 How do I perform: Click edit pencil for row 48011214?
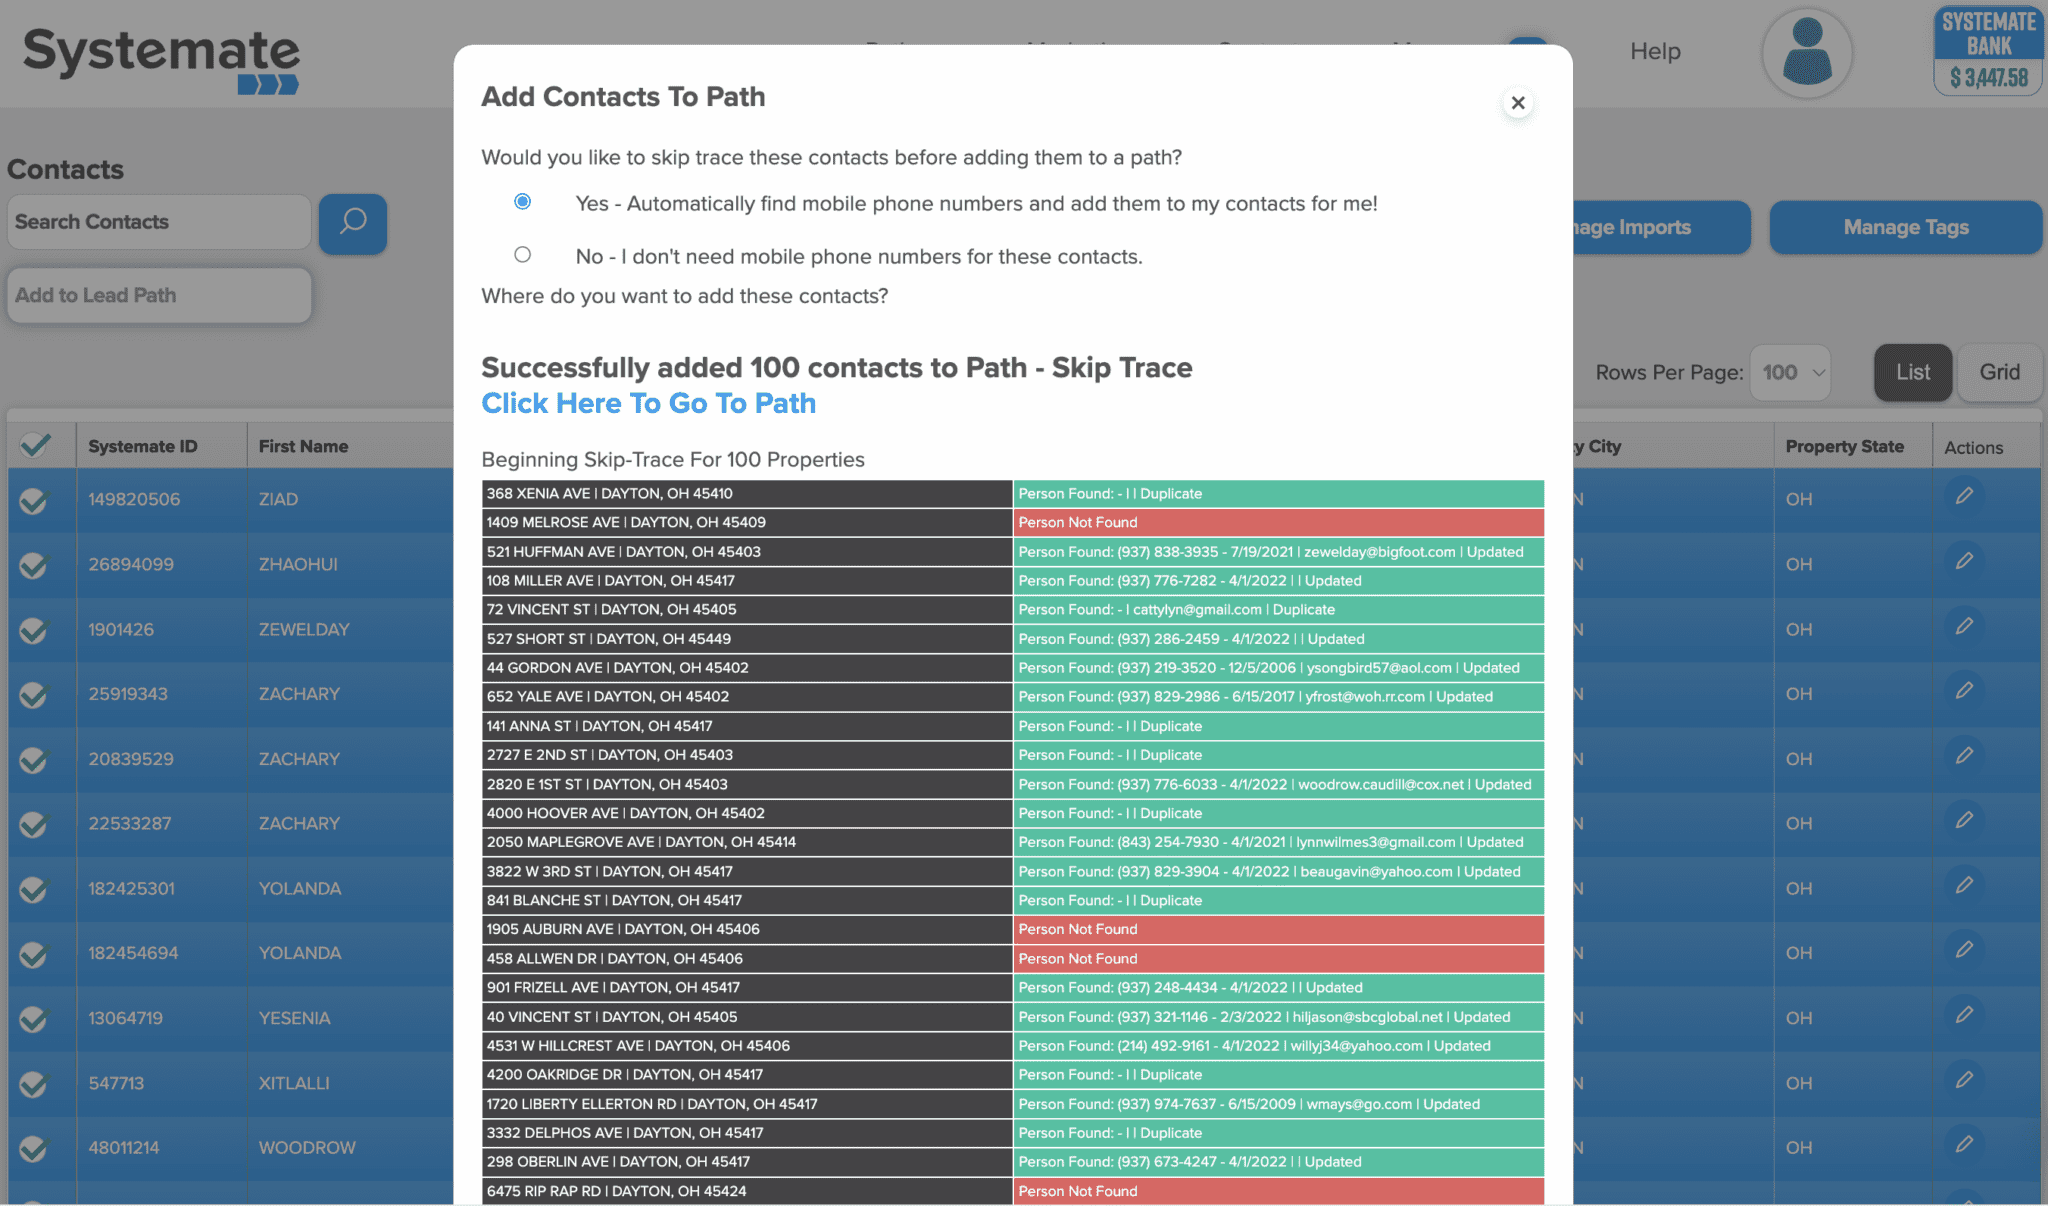1964,1145
